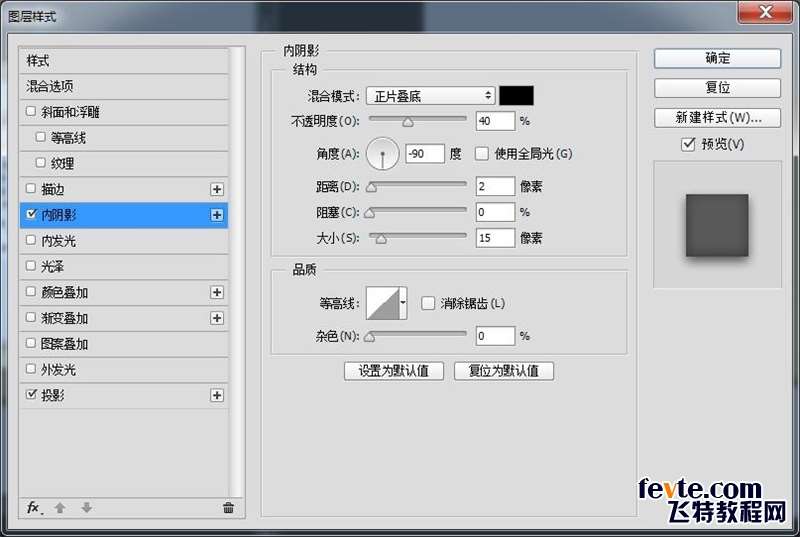Close the 图层样式 dialog
The height and width of the screenshot is (537, 800).
[764, 12]
